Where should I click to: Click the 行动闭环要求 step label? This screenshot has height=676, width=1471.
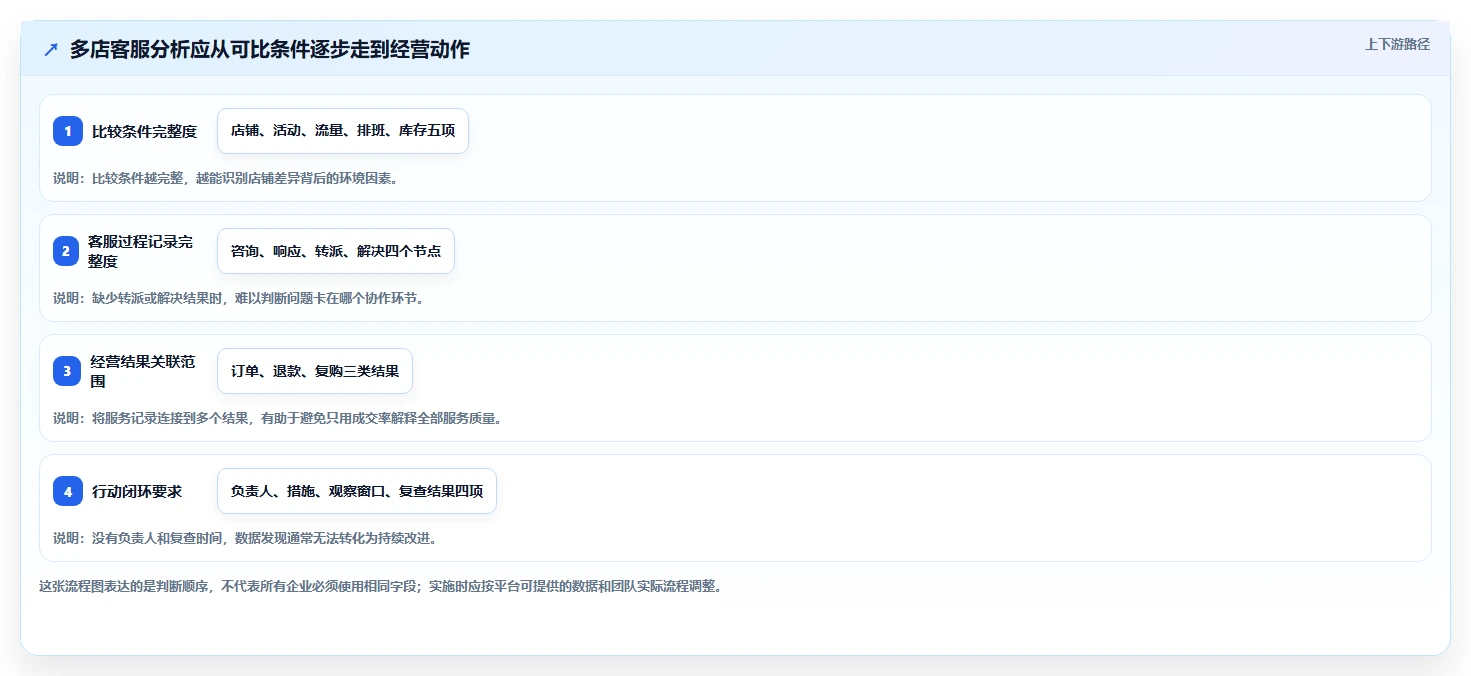pyautogui.click(x=137, y=491)
